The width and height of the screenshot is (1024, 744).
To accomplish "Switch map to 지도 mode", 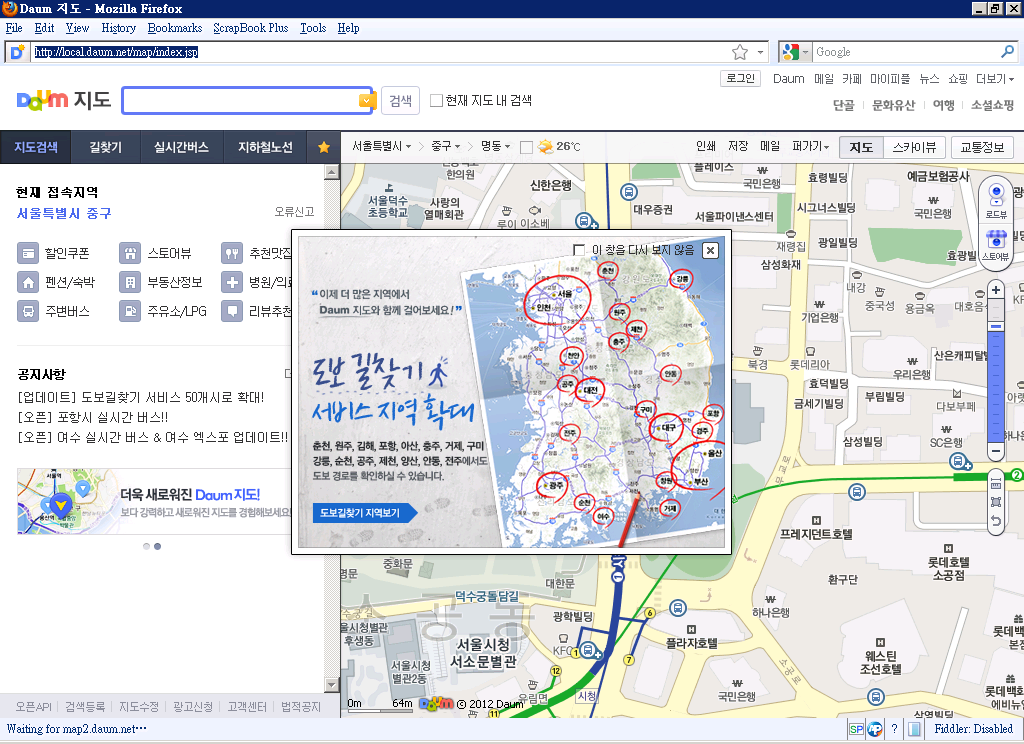I will coord(861,147).
